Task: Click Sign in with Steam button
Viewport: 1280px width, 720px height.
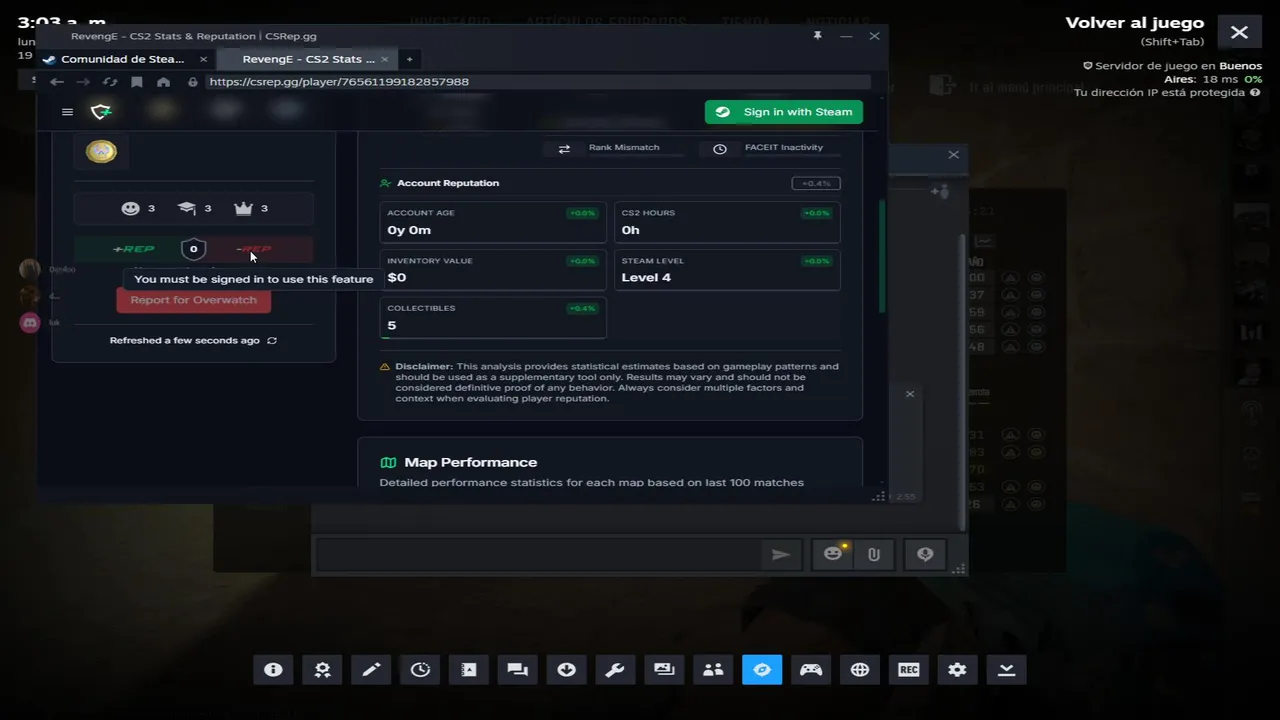Action: 784,112
